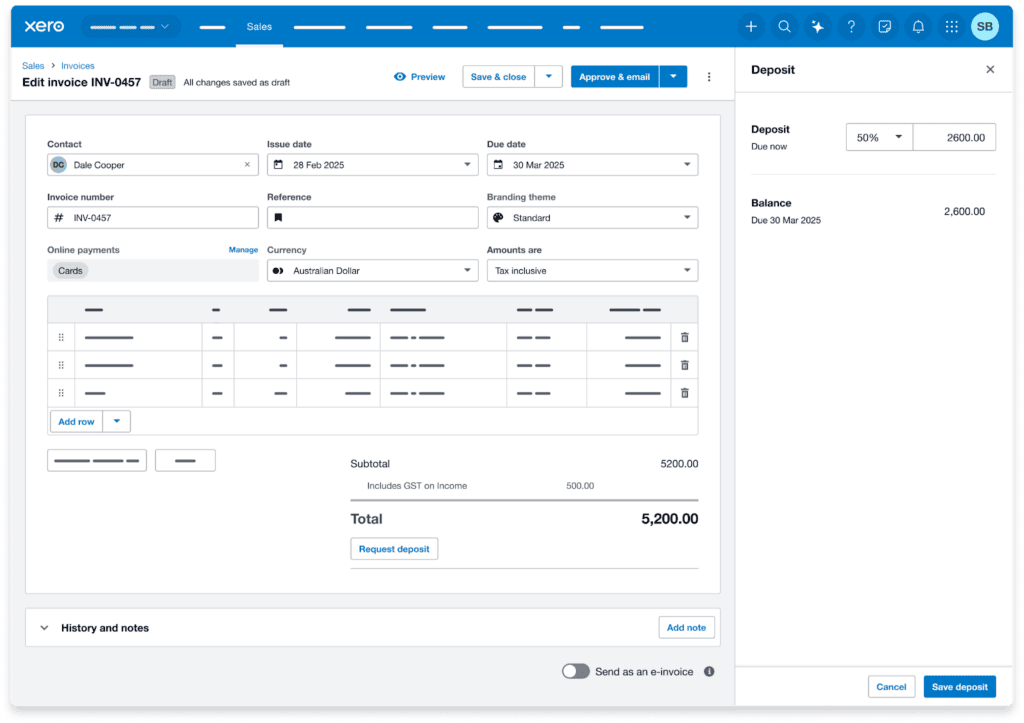Expand the History and notes section
This screenshot has height=723, width=1024.
(x=44, y=628)
